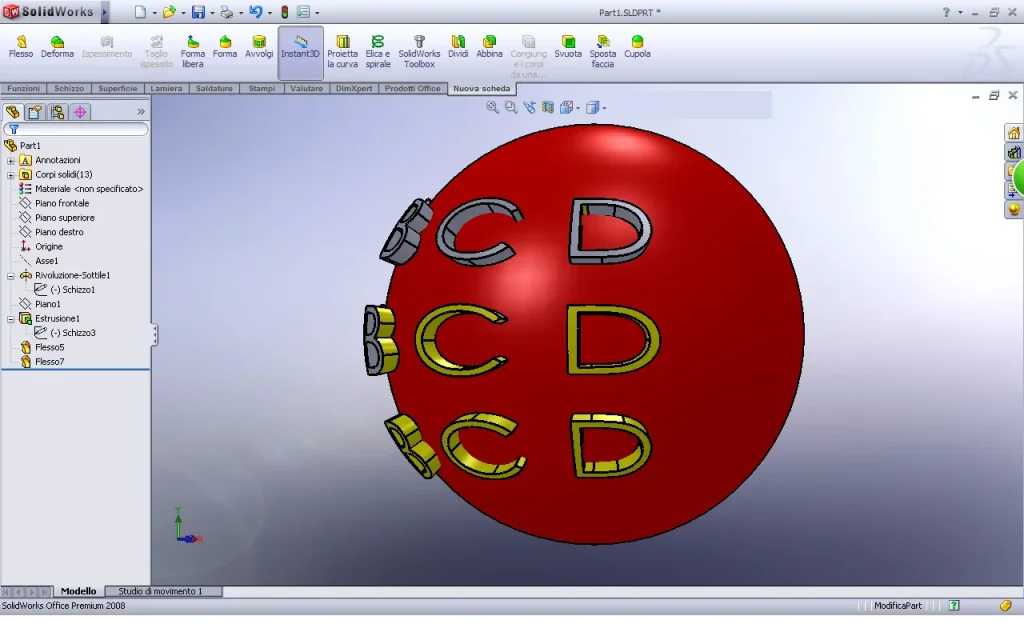This screenshot has height=640, width=1024.
Task: Open the FeatureManager design tree tab
Action: 12,112
